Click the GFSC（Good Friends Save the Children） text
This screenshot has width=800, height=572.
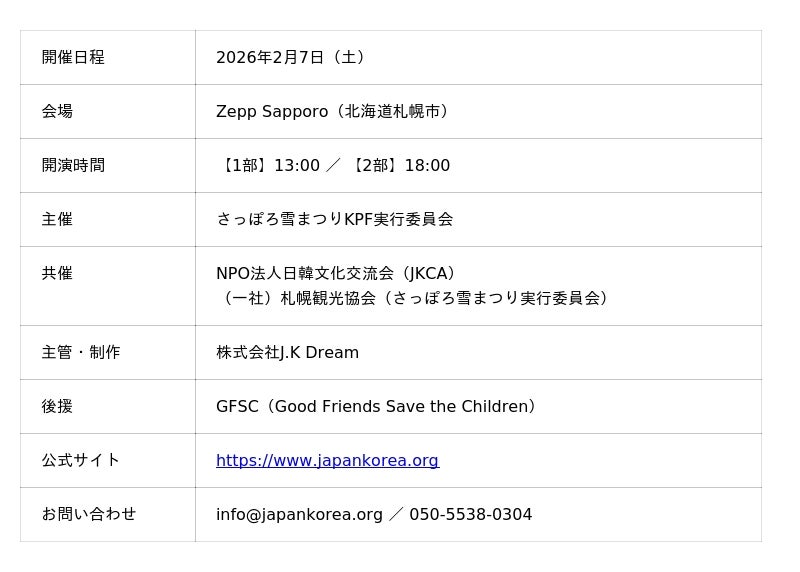click(x=378, y=407)
